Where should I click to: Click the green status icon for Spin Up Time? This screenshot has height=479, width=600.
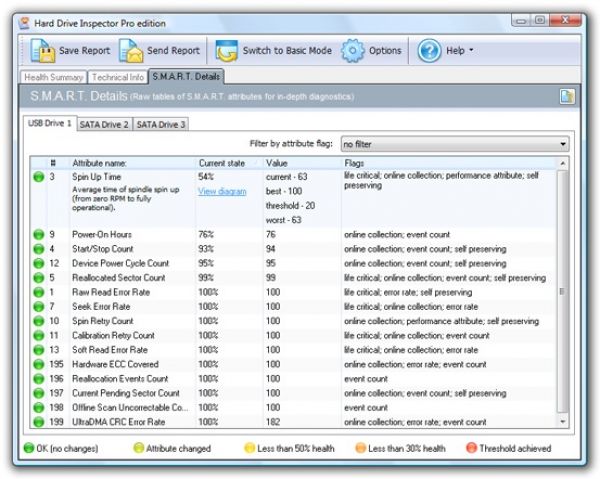click(x=37, y=176)
